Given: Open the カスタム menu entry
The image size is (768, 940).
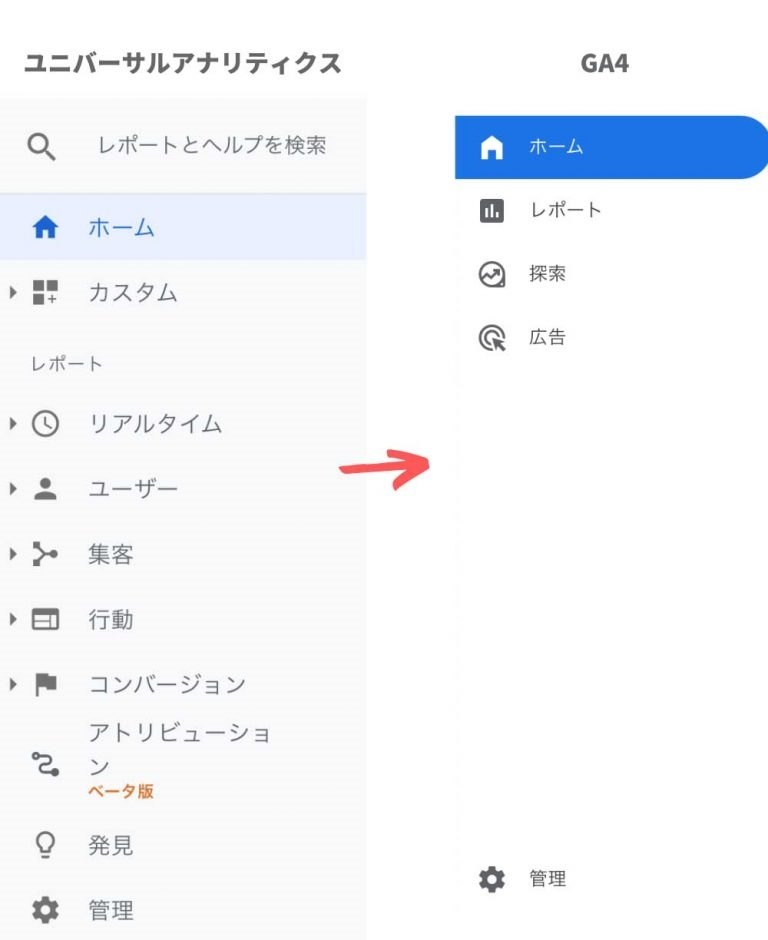Looking at the screenshot, I should pyautogui.click(x=133, y=293).
